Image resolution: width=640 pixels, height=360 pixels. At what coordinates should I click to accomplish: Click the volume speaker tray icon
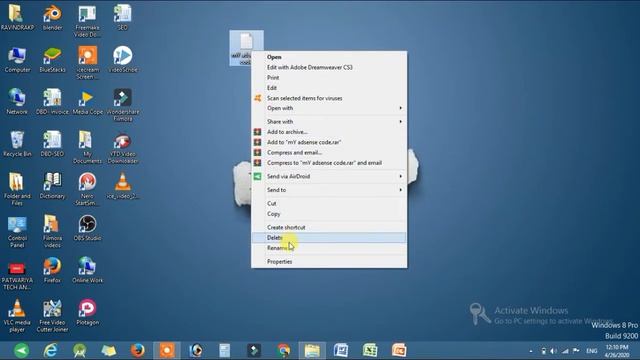pos(553,351)
